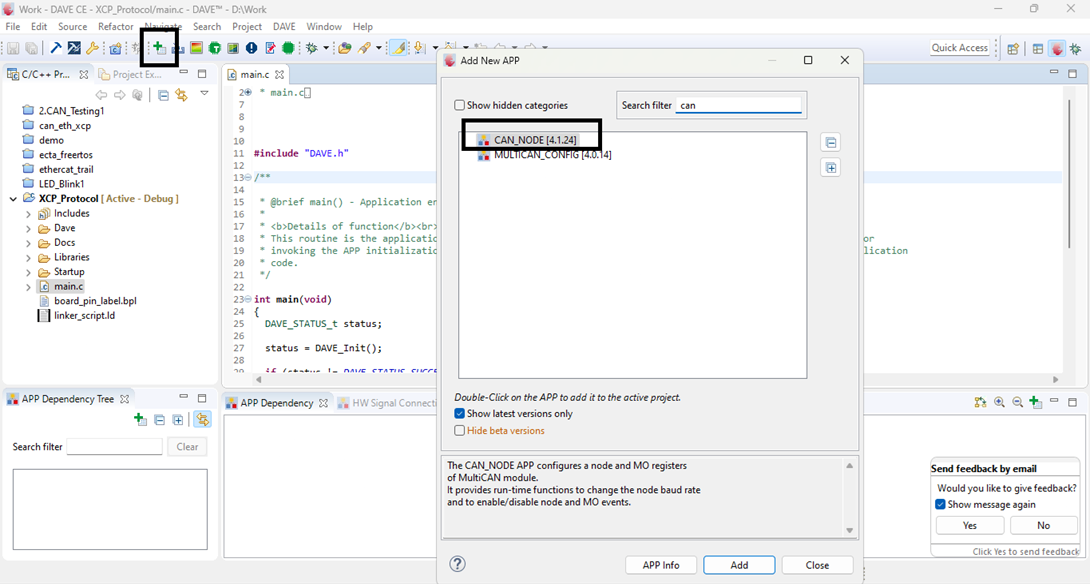Click the Add New APP toolbar icon
Screen dimensions: 1090x584
(159, 47)
